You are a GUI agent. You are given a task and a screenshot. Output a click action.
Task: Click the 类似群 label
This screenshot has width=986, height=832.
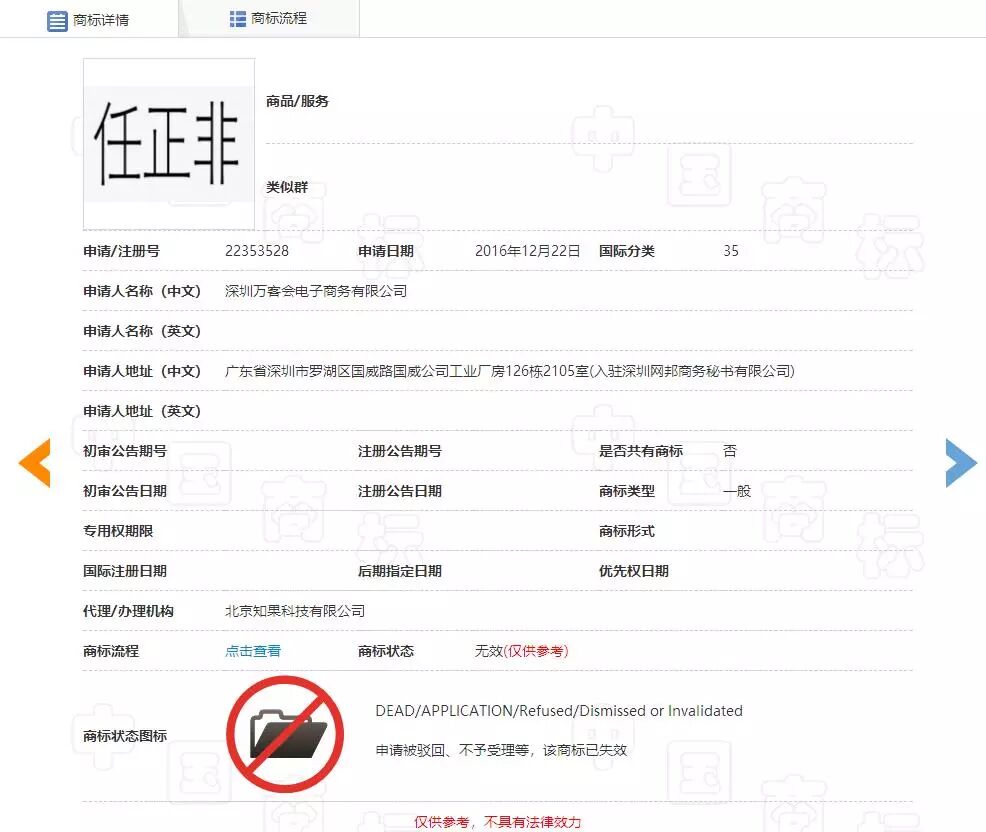pyautogui.click(x=287, y=187)
